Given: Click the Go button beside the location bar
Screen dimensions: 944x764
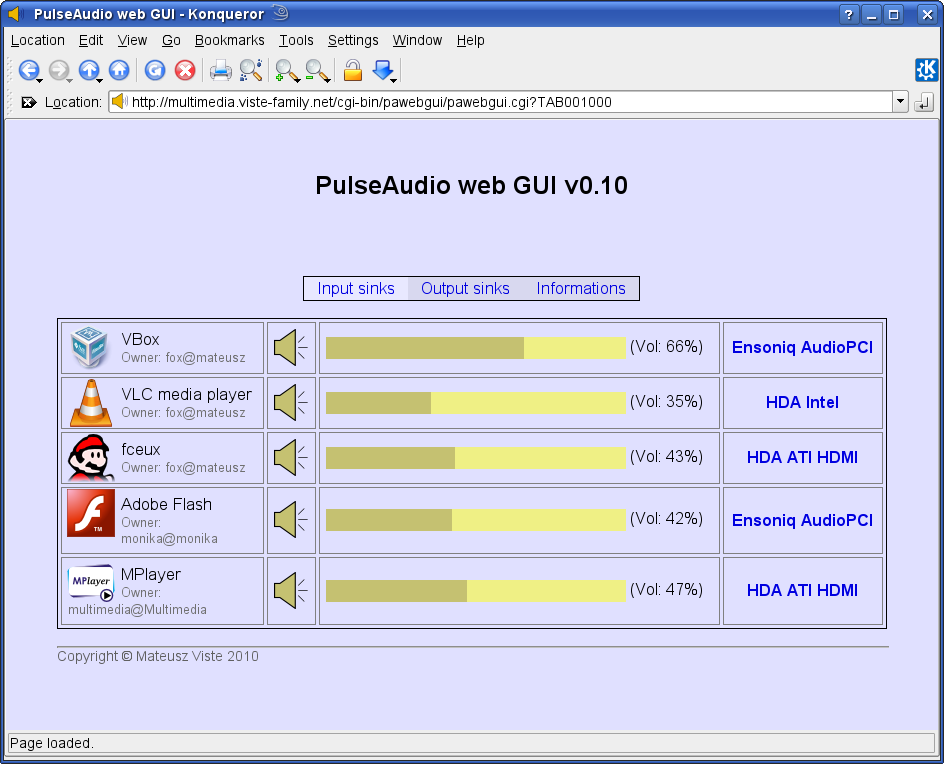Looking at the screenshot, I should click(x=924, y=102).
